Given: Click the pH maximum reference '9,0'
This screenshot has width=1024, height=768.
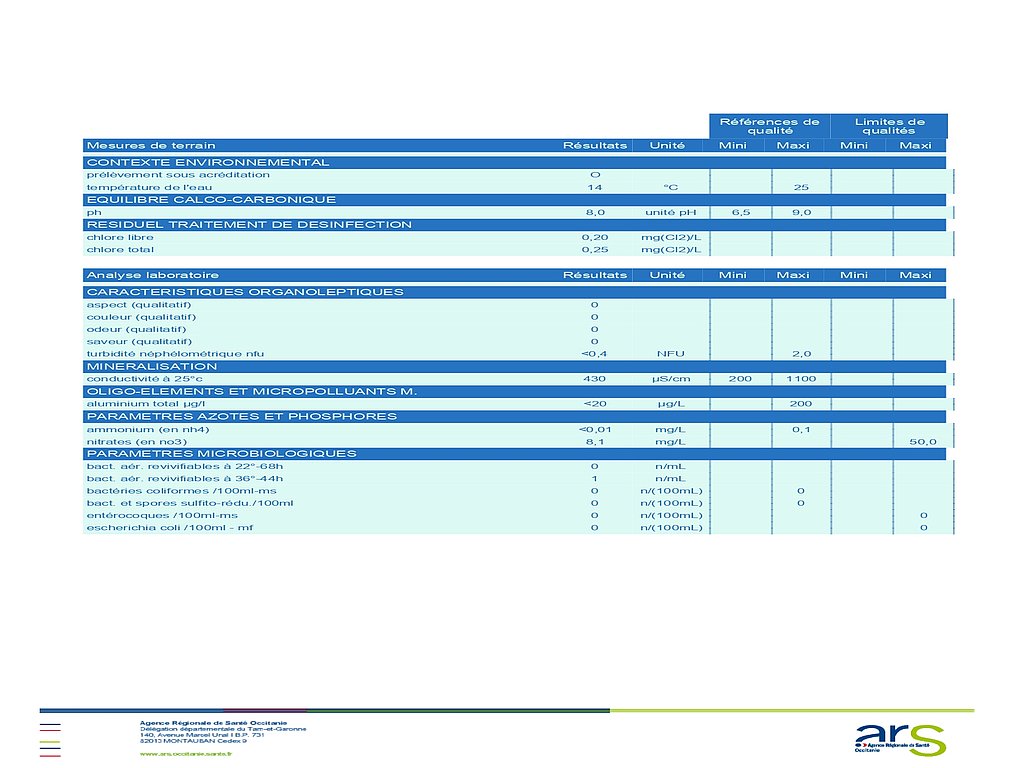Looking at the screenshot, I should (801, 212).
